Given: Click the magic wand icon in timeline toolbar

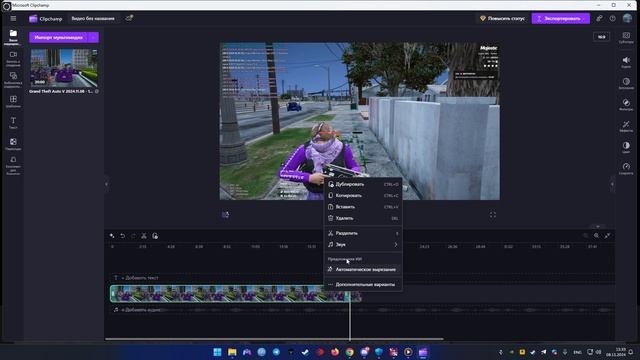Looking at the screenshot, I should point(111,236).
